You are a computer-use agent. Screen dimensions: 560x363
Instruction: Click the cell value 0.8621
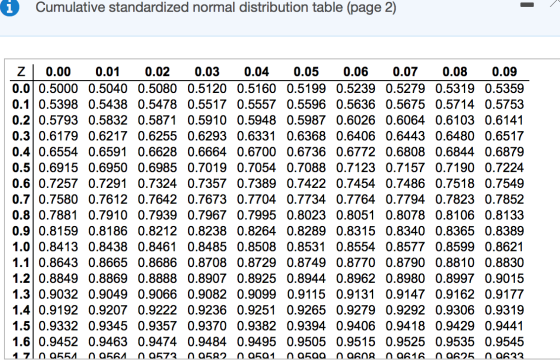(504, 247)
